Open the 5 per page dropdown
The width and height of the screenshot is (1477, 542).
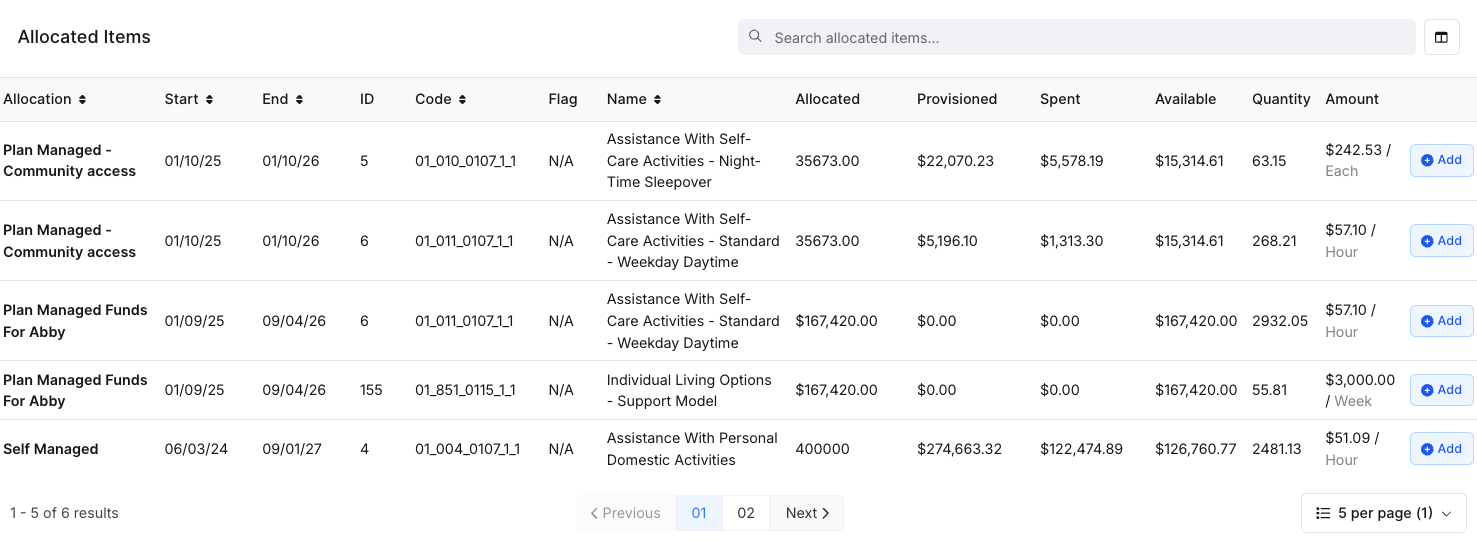pos(1383,513)
